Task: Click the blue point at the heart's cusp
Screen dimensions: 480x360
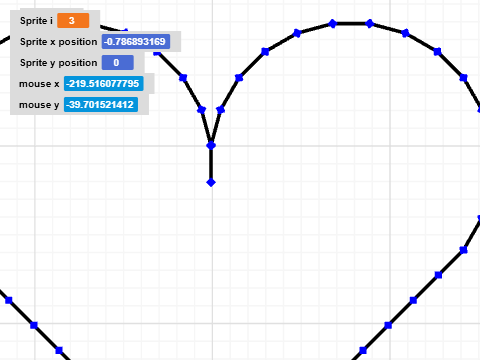Action: pos(211,145)
